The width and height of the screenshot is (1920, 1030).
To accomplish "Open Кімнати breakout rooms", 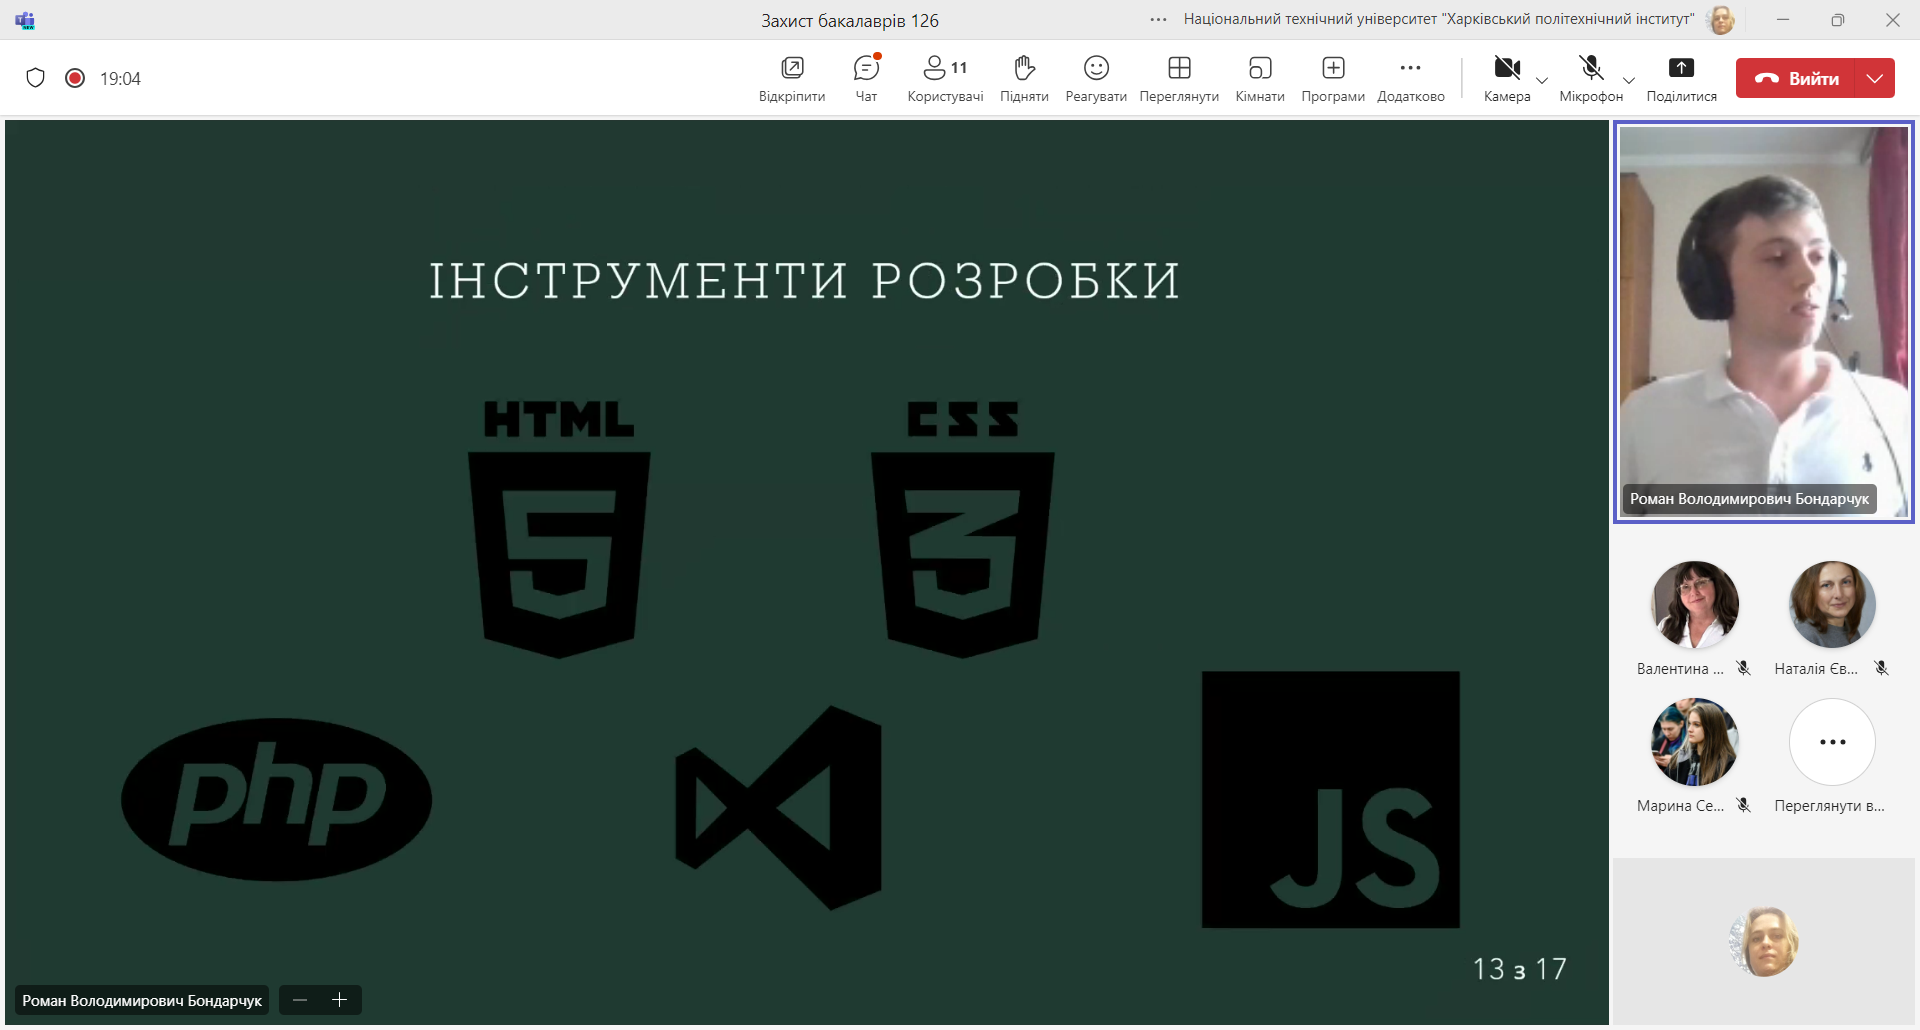I will (x=1259, y=78).
